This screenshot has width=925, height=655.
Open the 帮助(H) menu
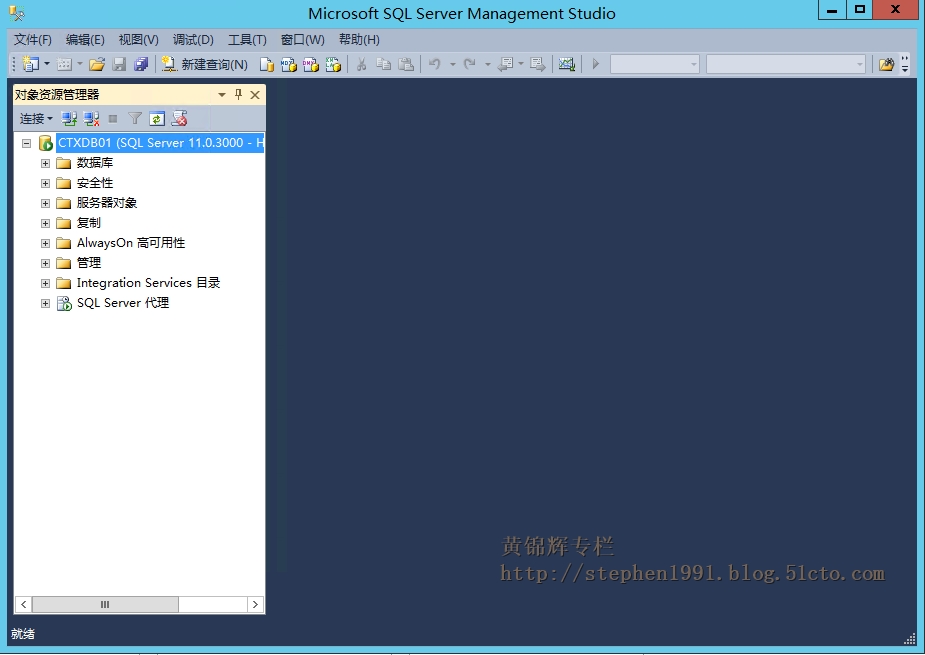pos(359,40)
